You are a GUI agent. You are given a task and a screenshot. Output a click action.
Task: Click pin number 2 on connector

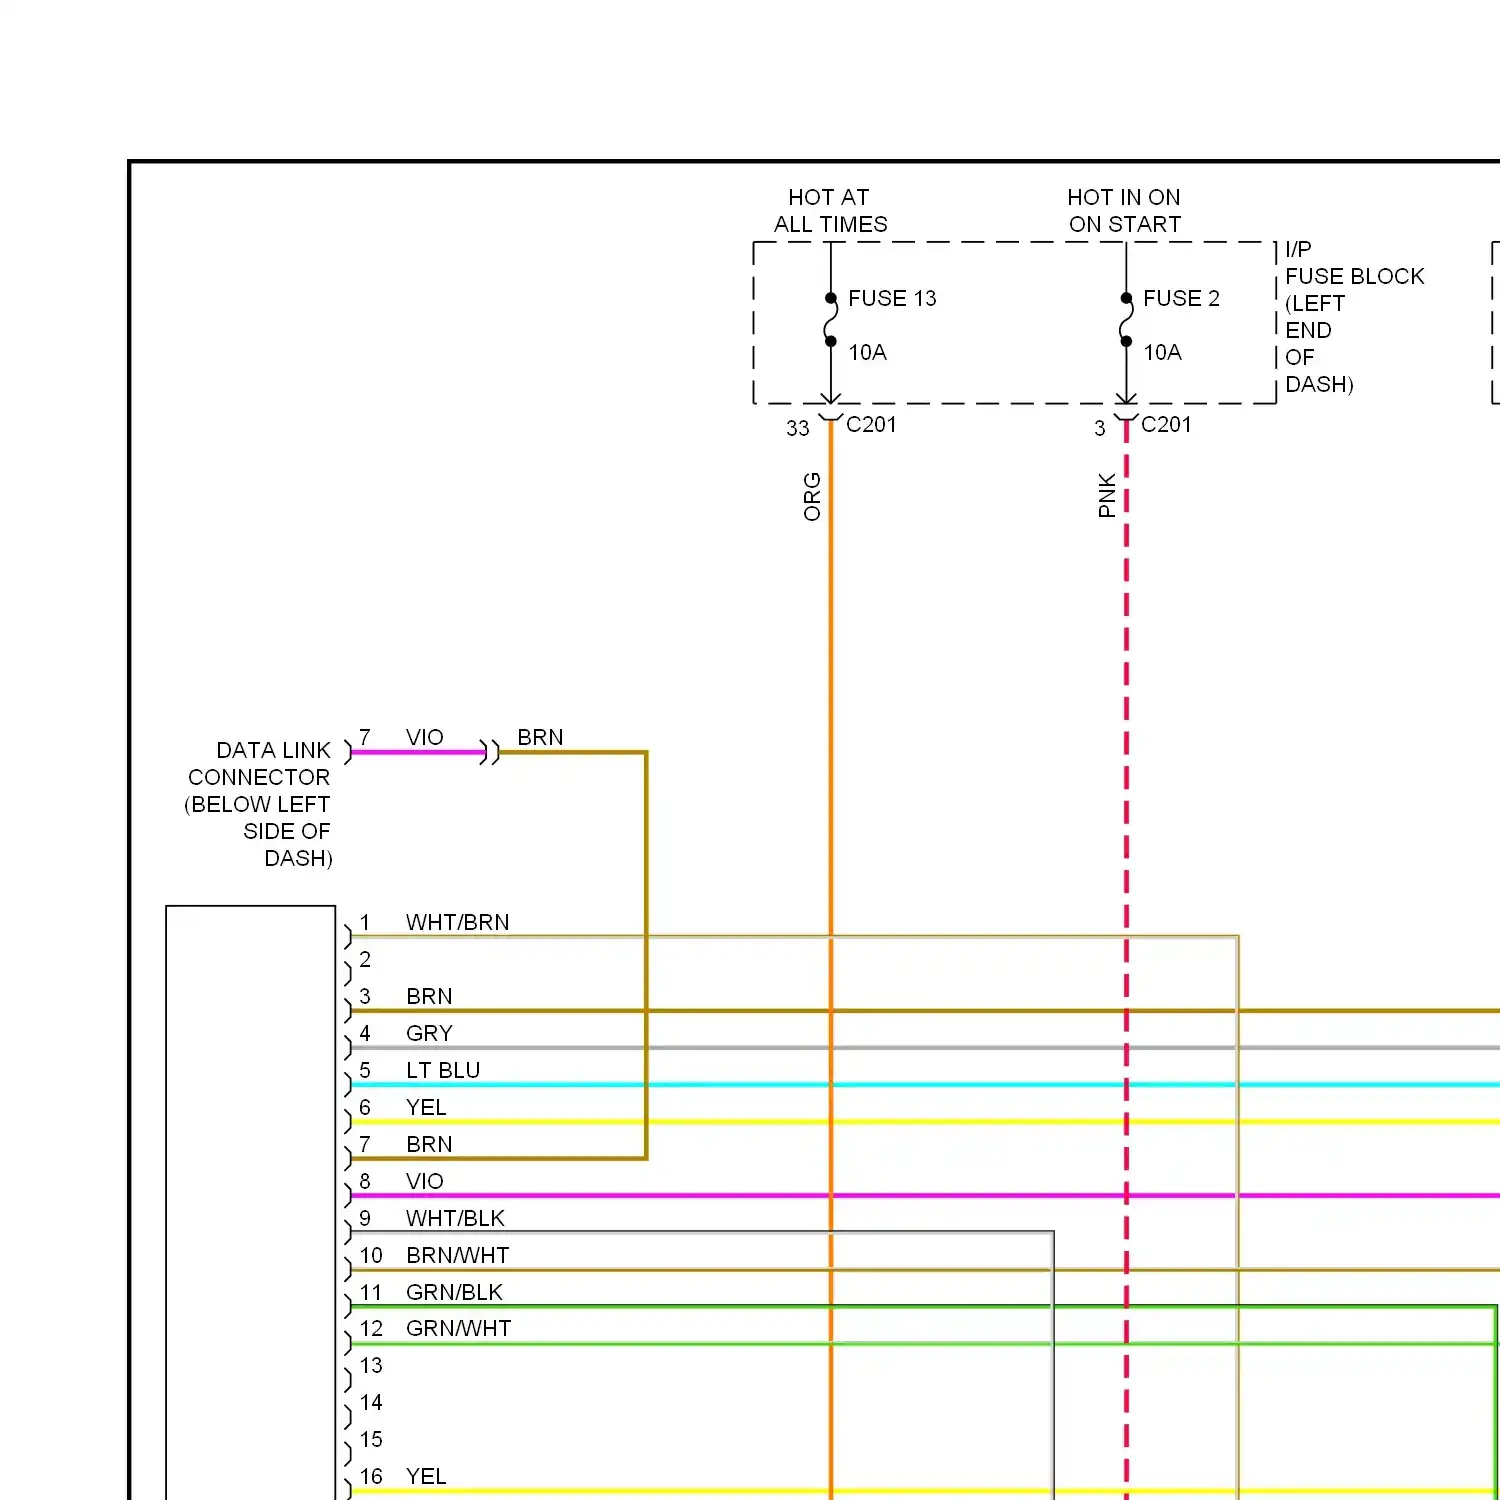tap(365, 959)
